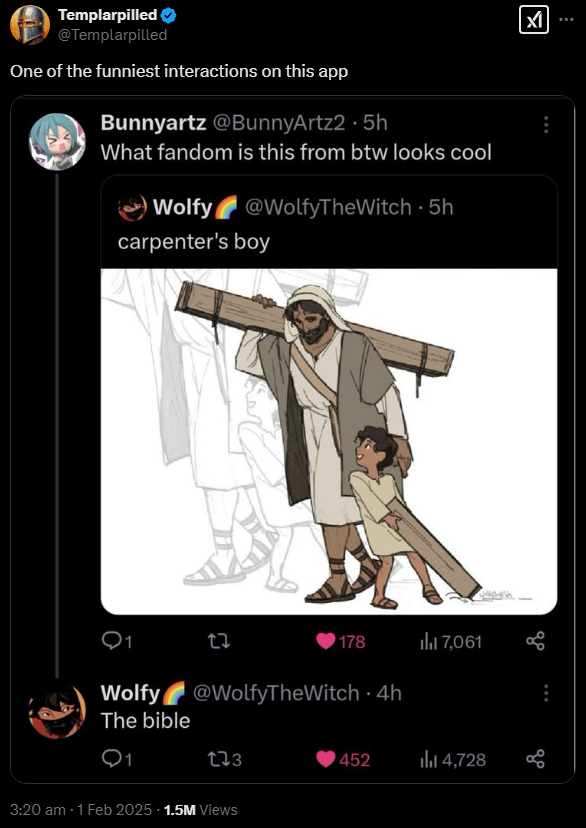The width and height of the screenshot is (586, 828).
Task: Visit the @Templarpilled handle link
Action: pyautogui.click(x=112, y=35)
